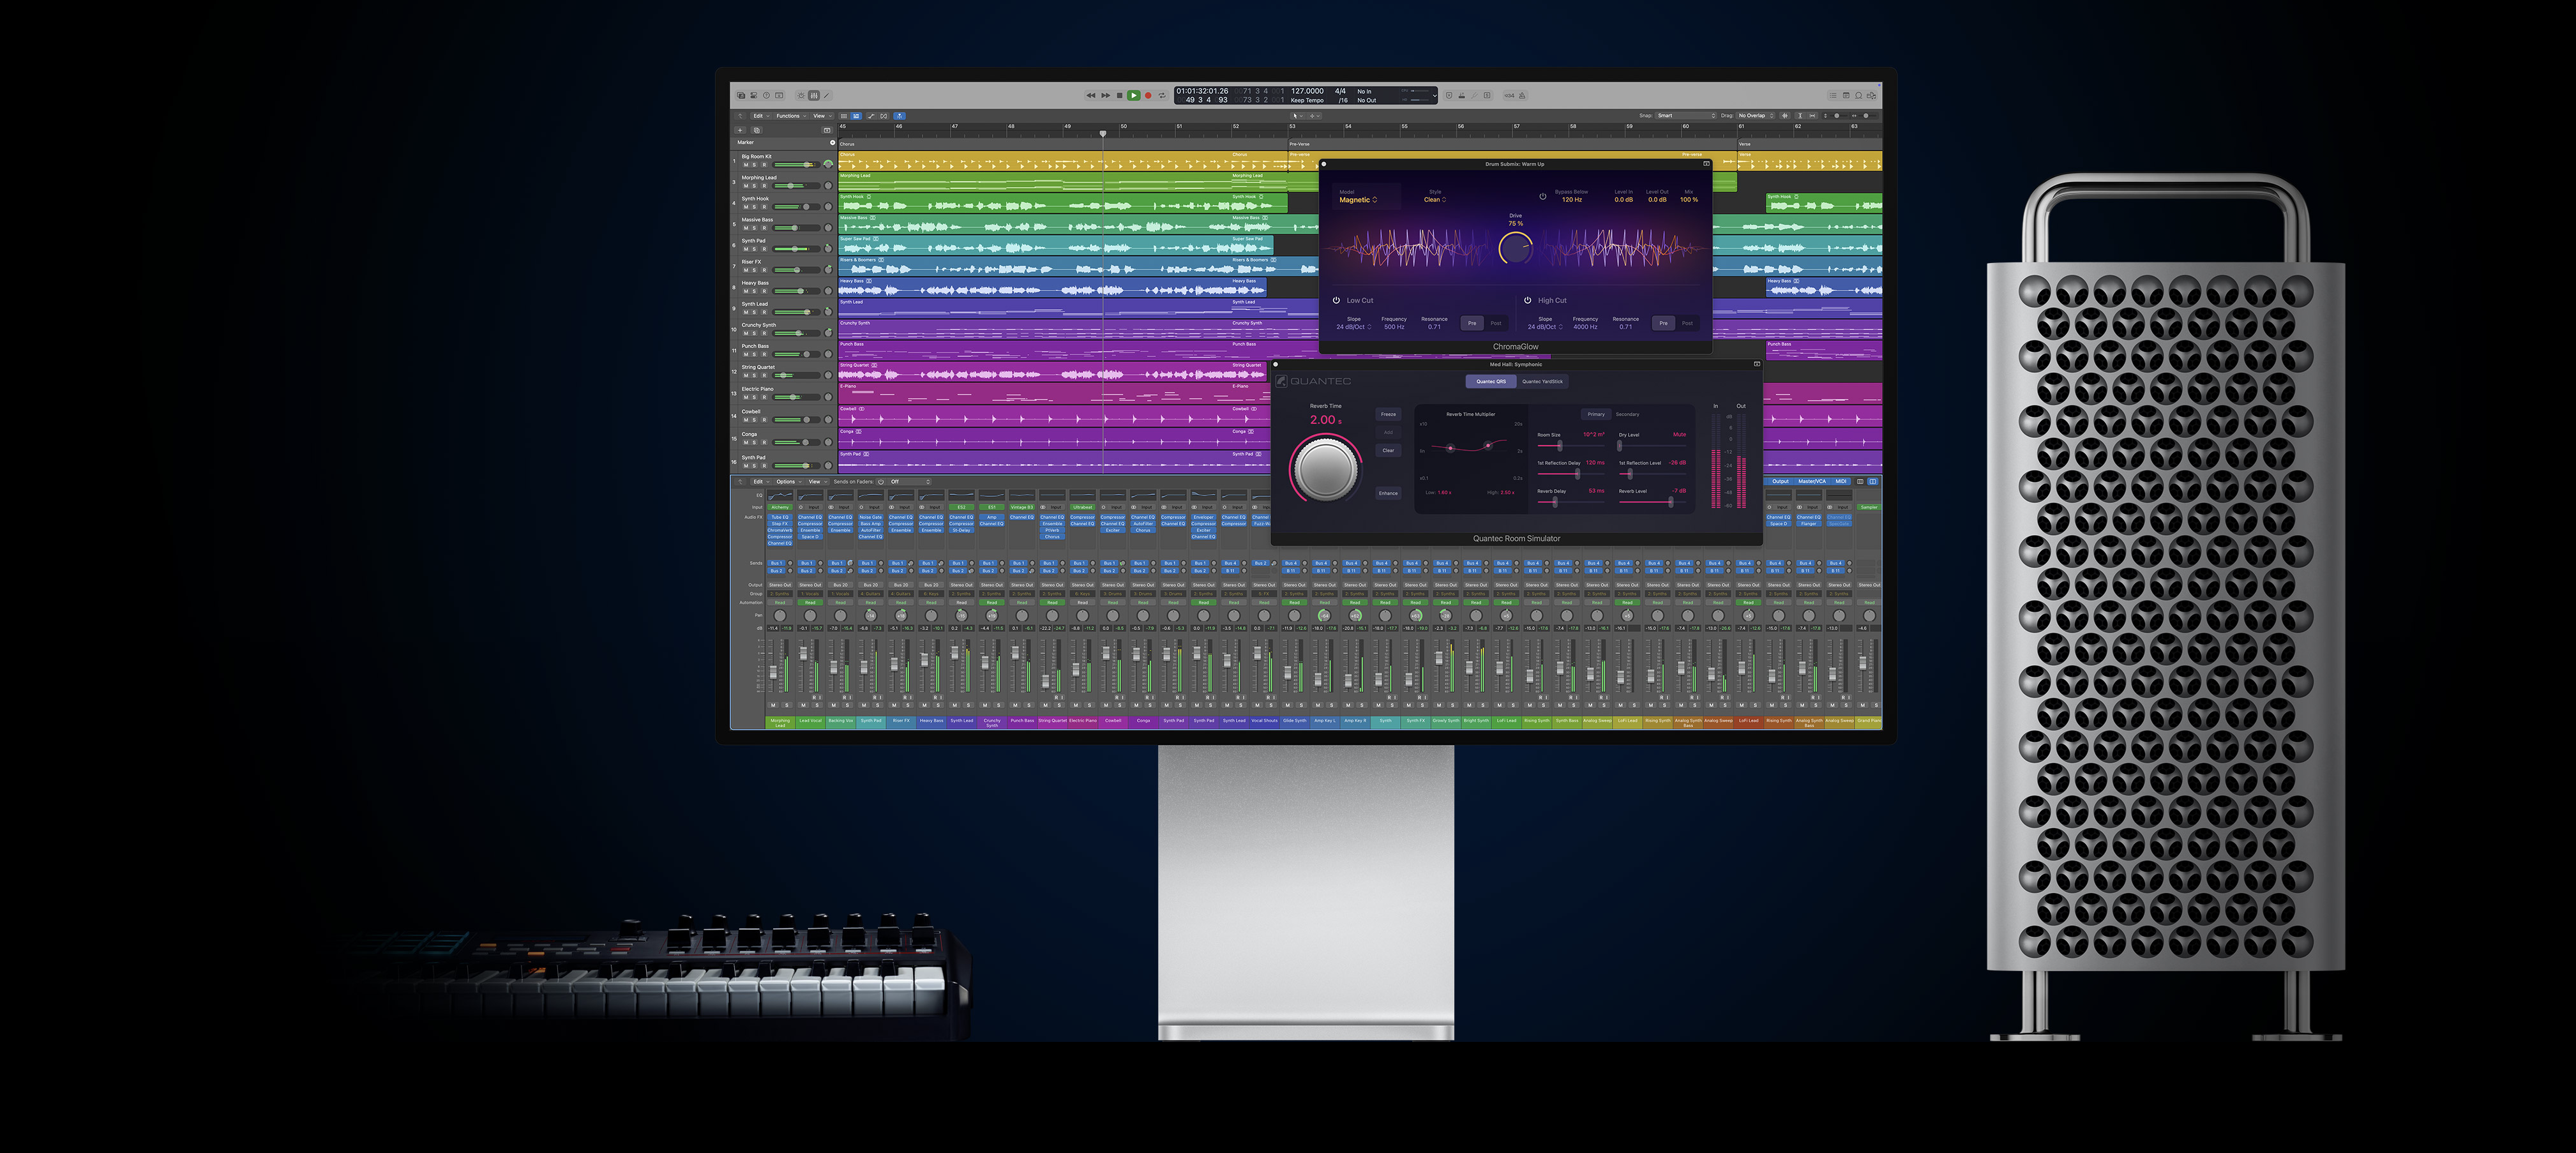Click the Play button in transport
The width and height of the screenshot is (2576, 1153).
pos(1134,96)
